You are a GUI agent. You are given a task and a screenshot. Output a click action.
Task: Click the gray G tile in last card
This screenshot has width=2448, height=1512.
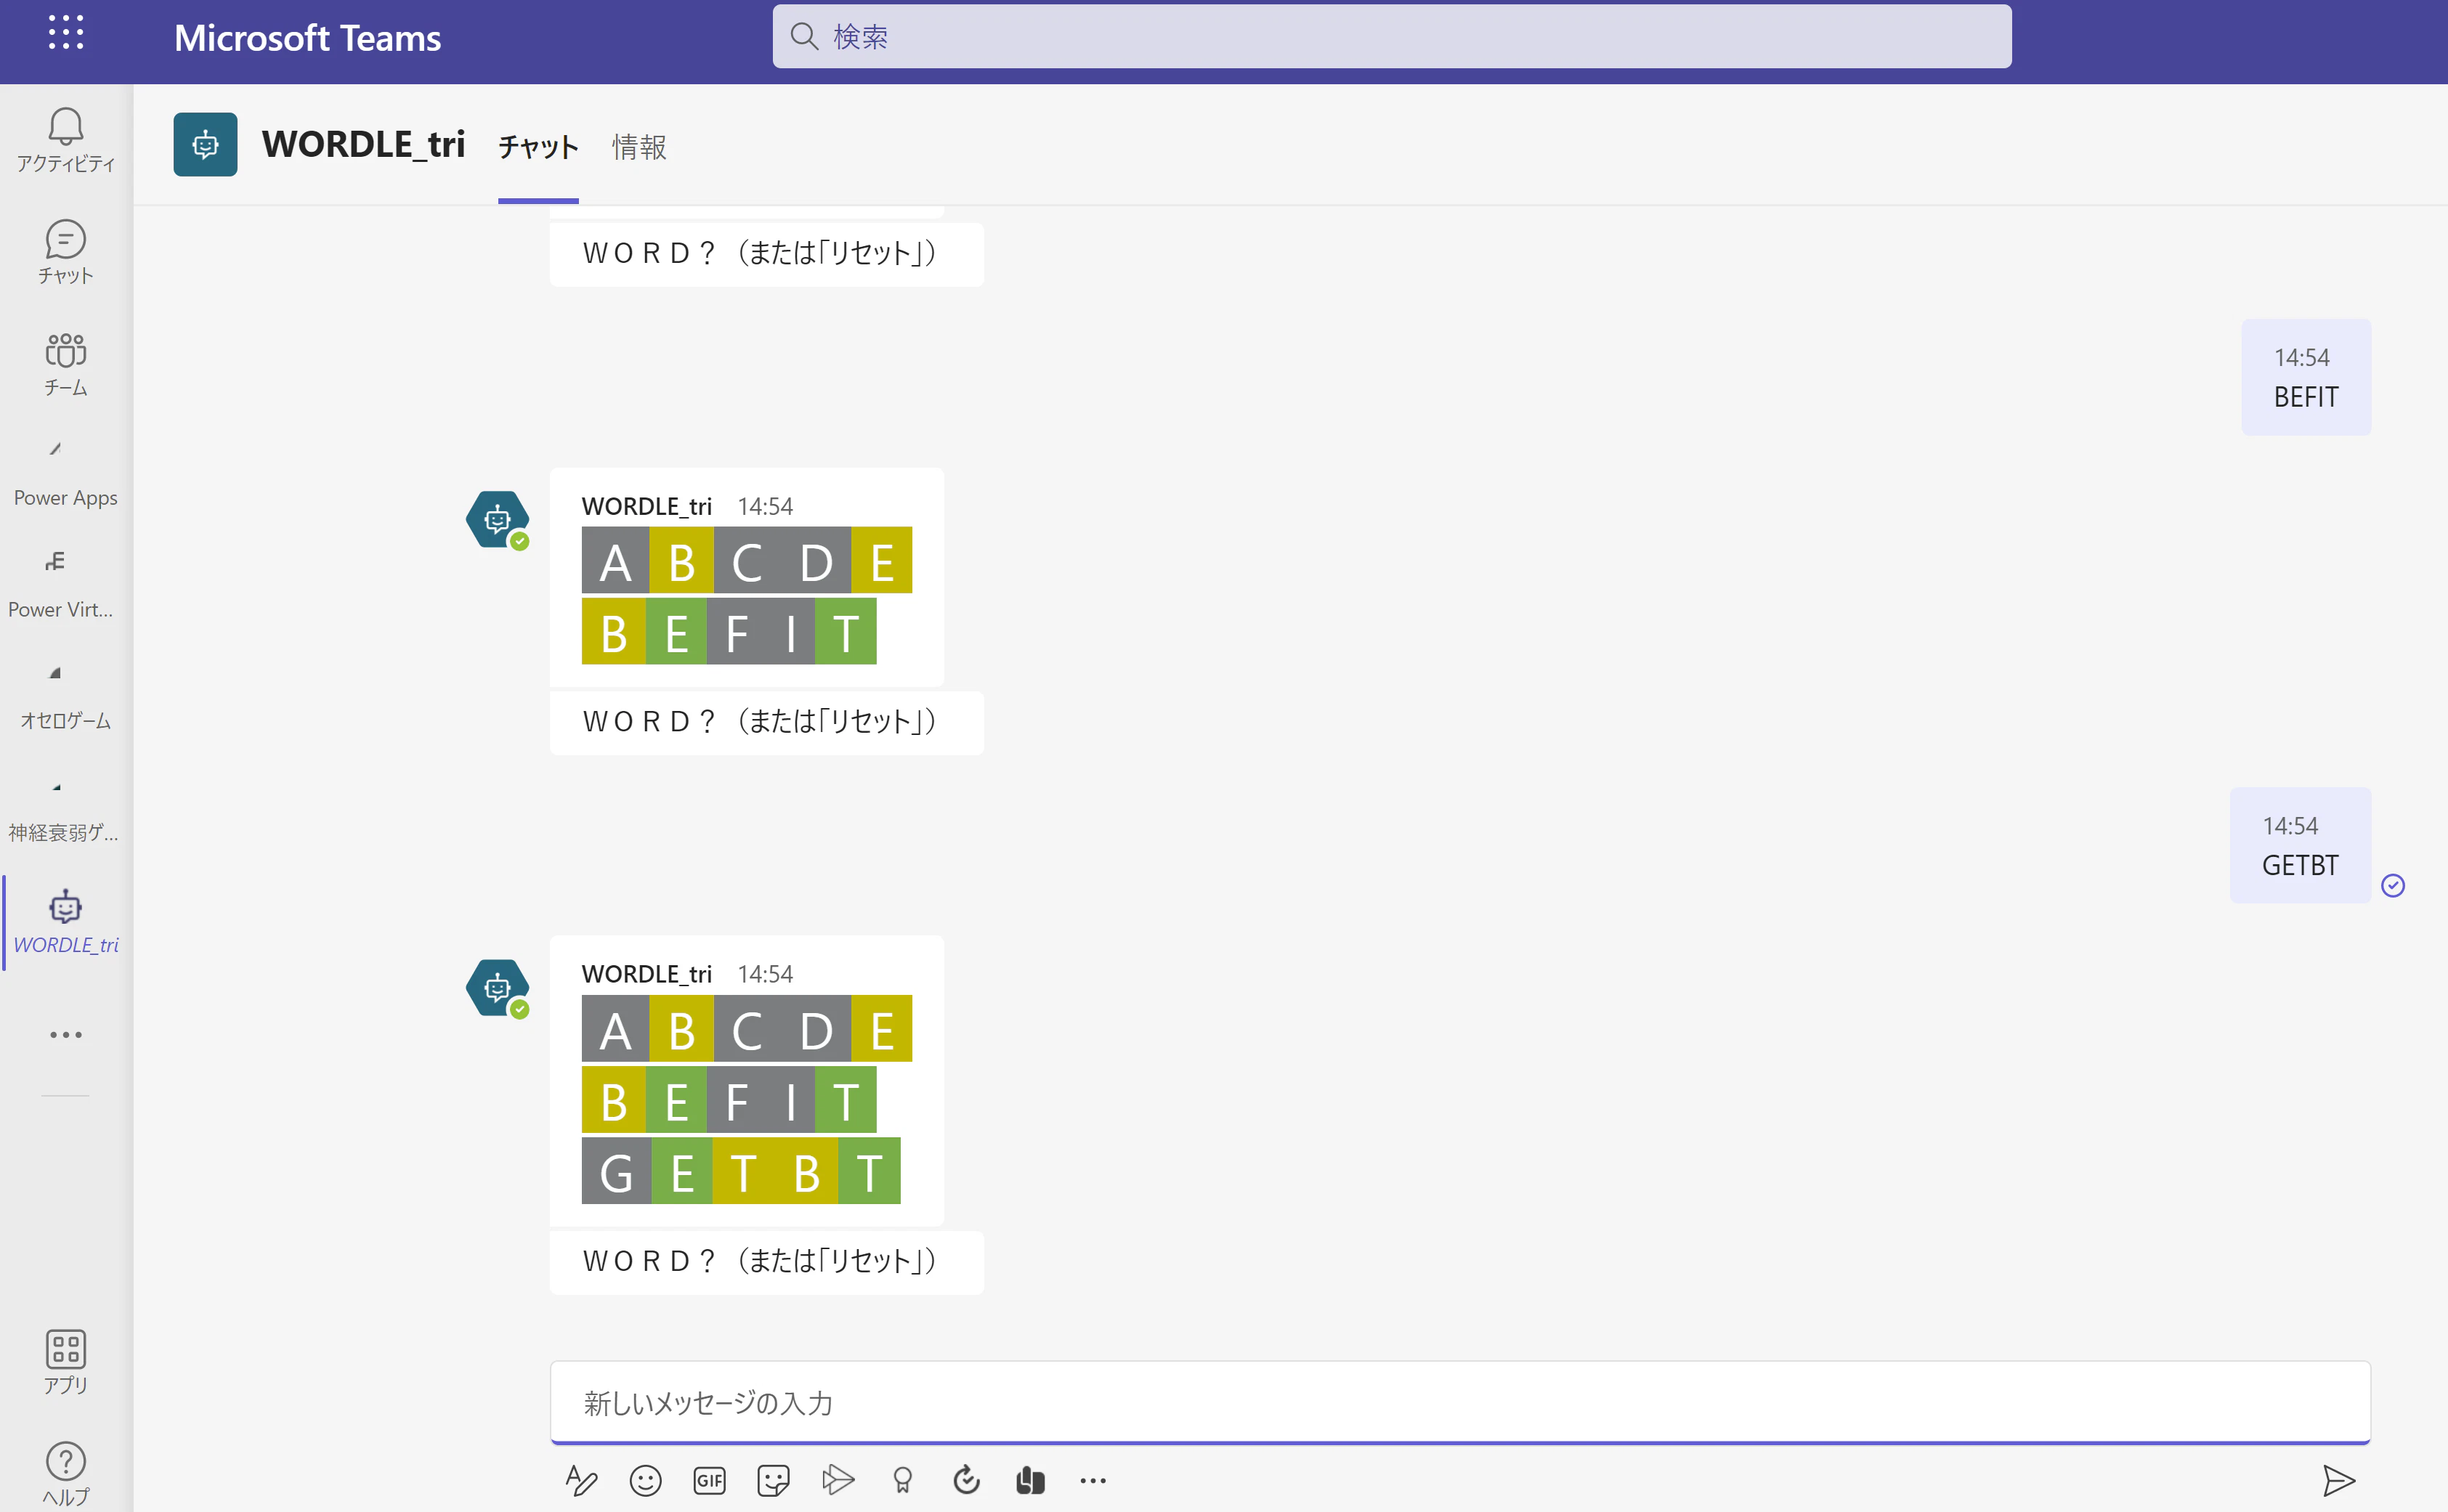616,1170
